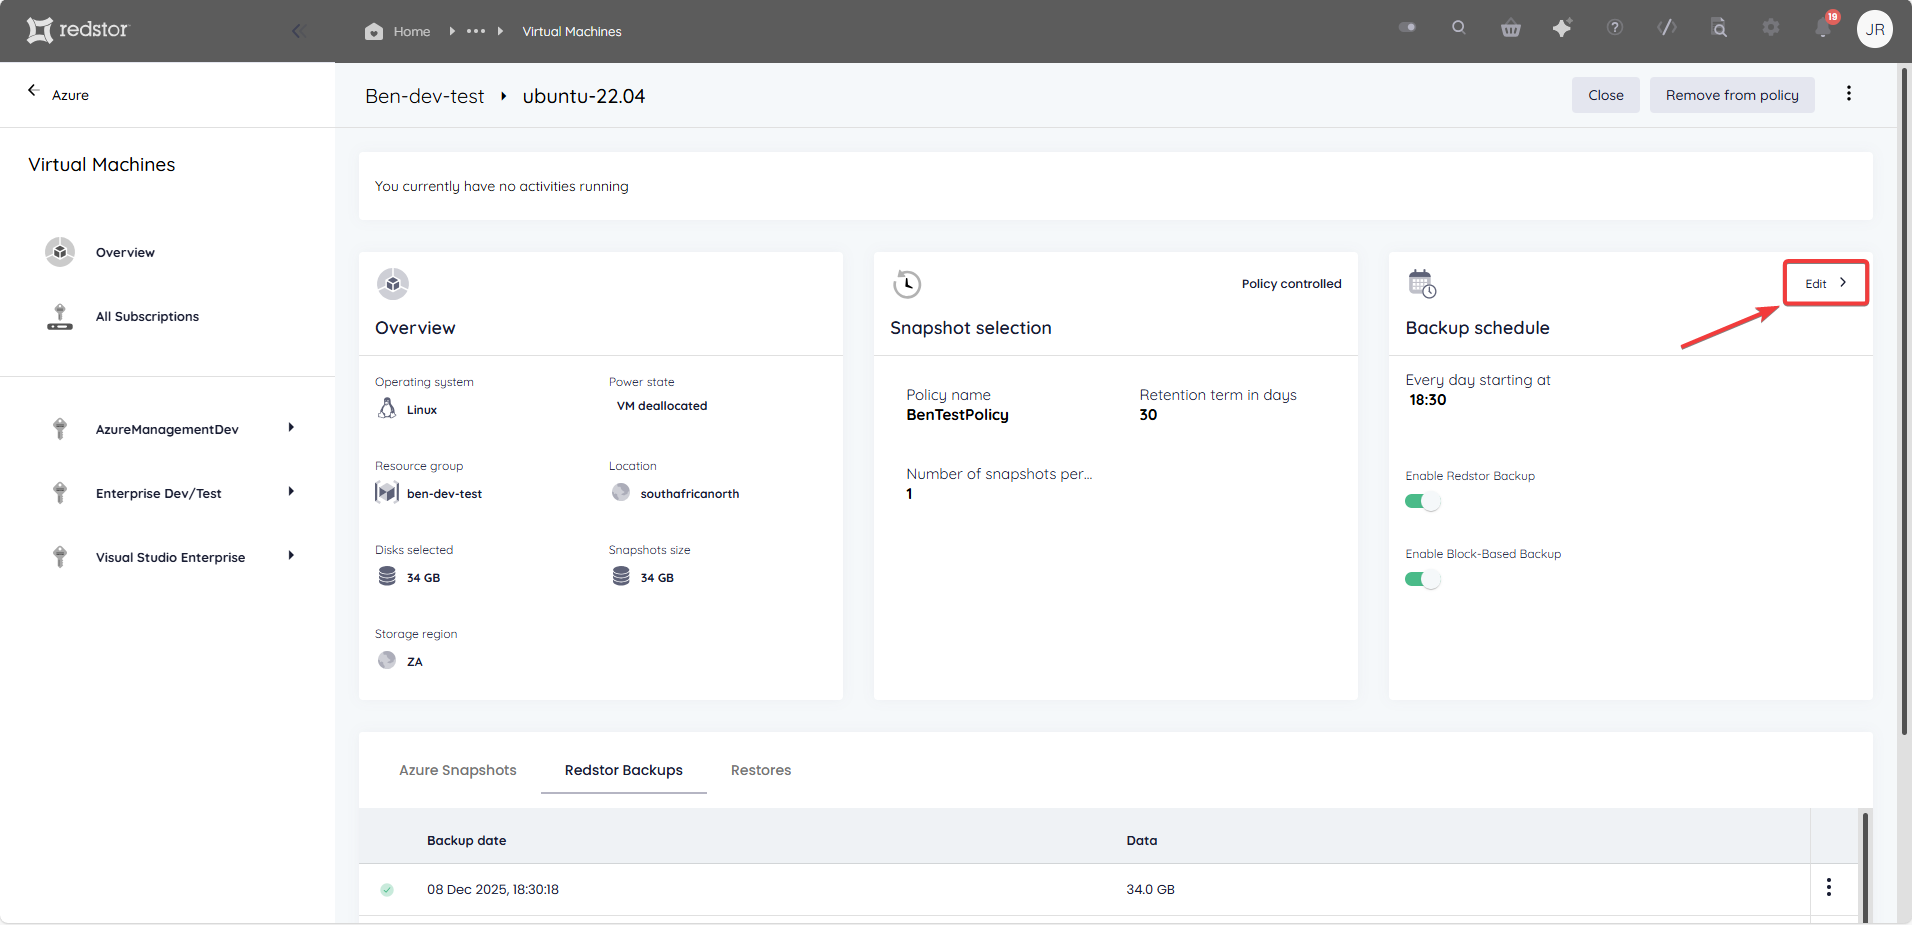This screenshot has width=1912, height=925.
Task: Toggle Enable Redstor Backup switch
Action: pyautogui.click(x=1423, y=501)
